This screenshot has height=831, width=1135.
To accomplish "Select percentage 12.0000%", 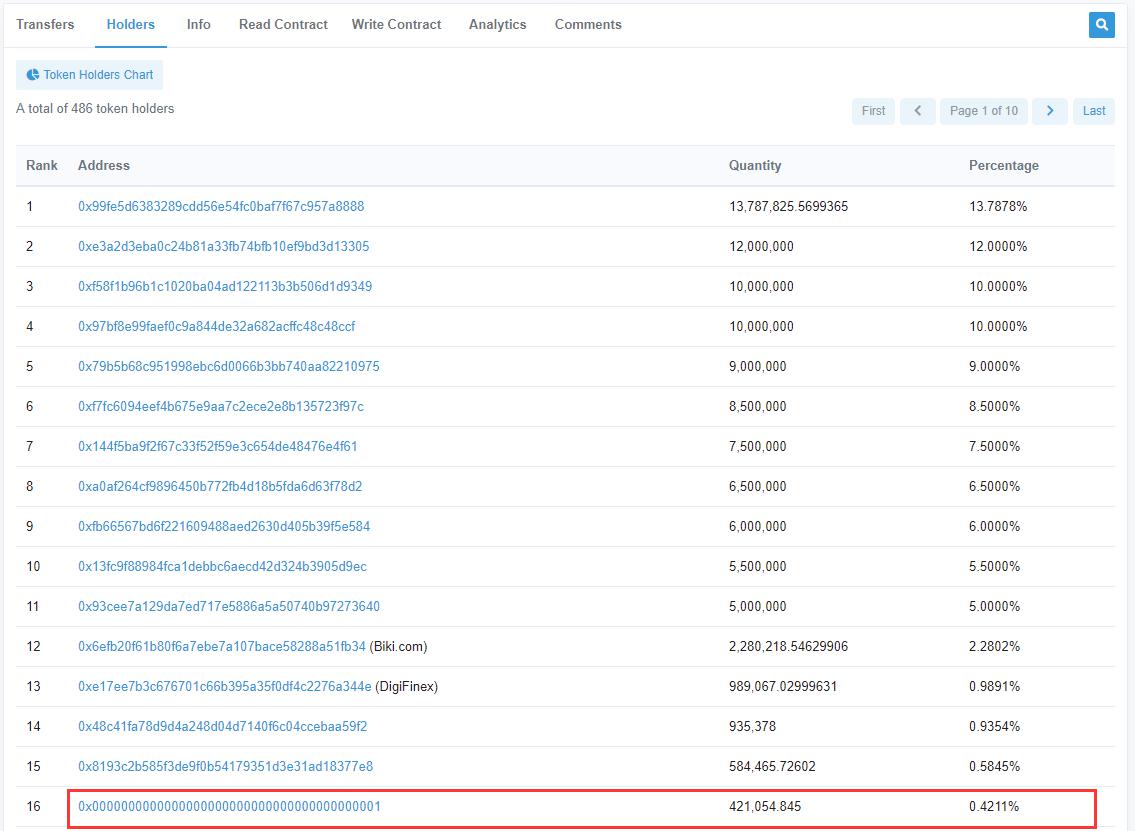I will 998,246.
